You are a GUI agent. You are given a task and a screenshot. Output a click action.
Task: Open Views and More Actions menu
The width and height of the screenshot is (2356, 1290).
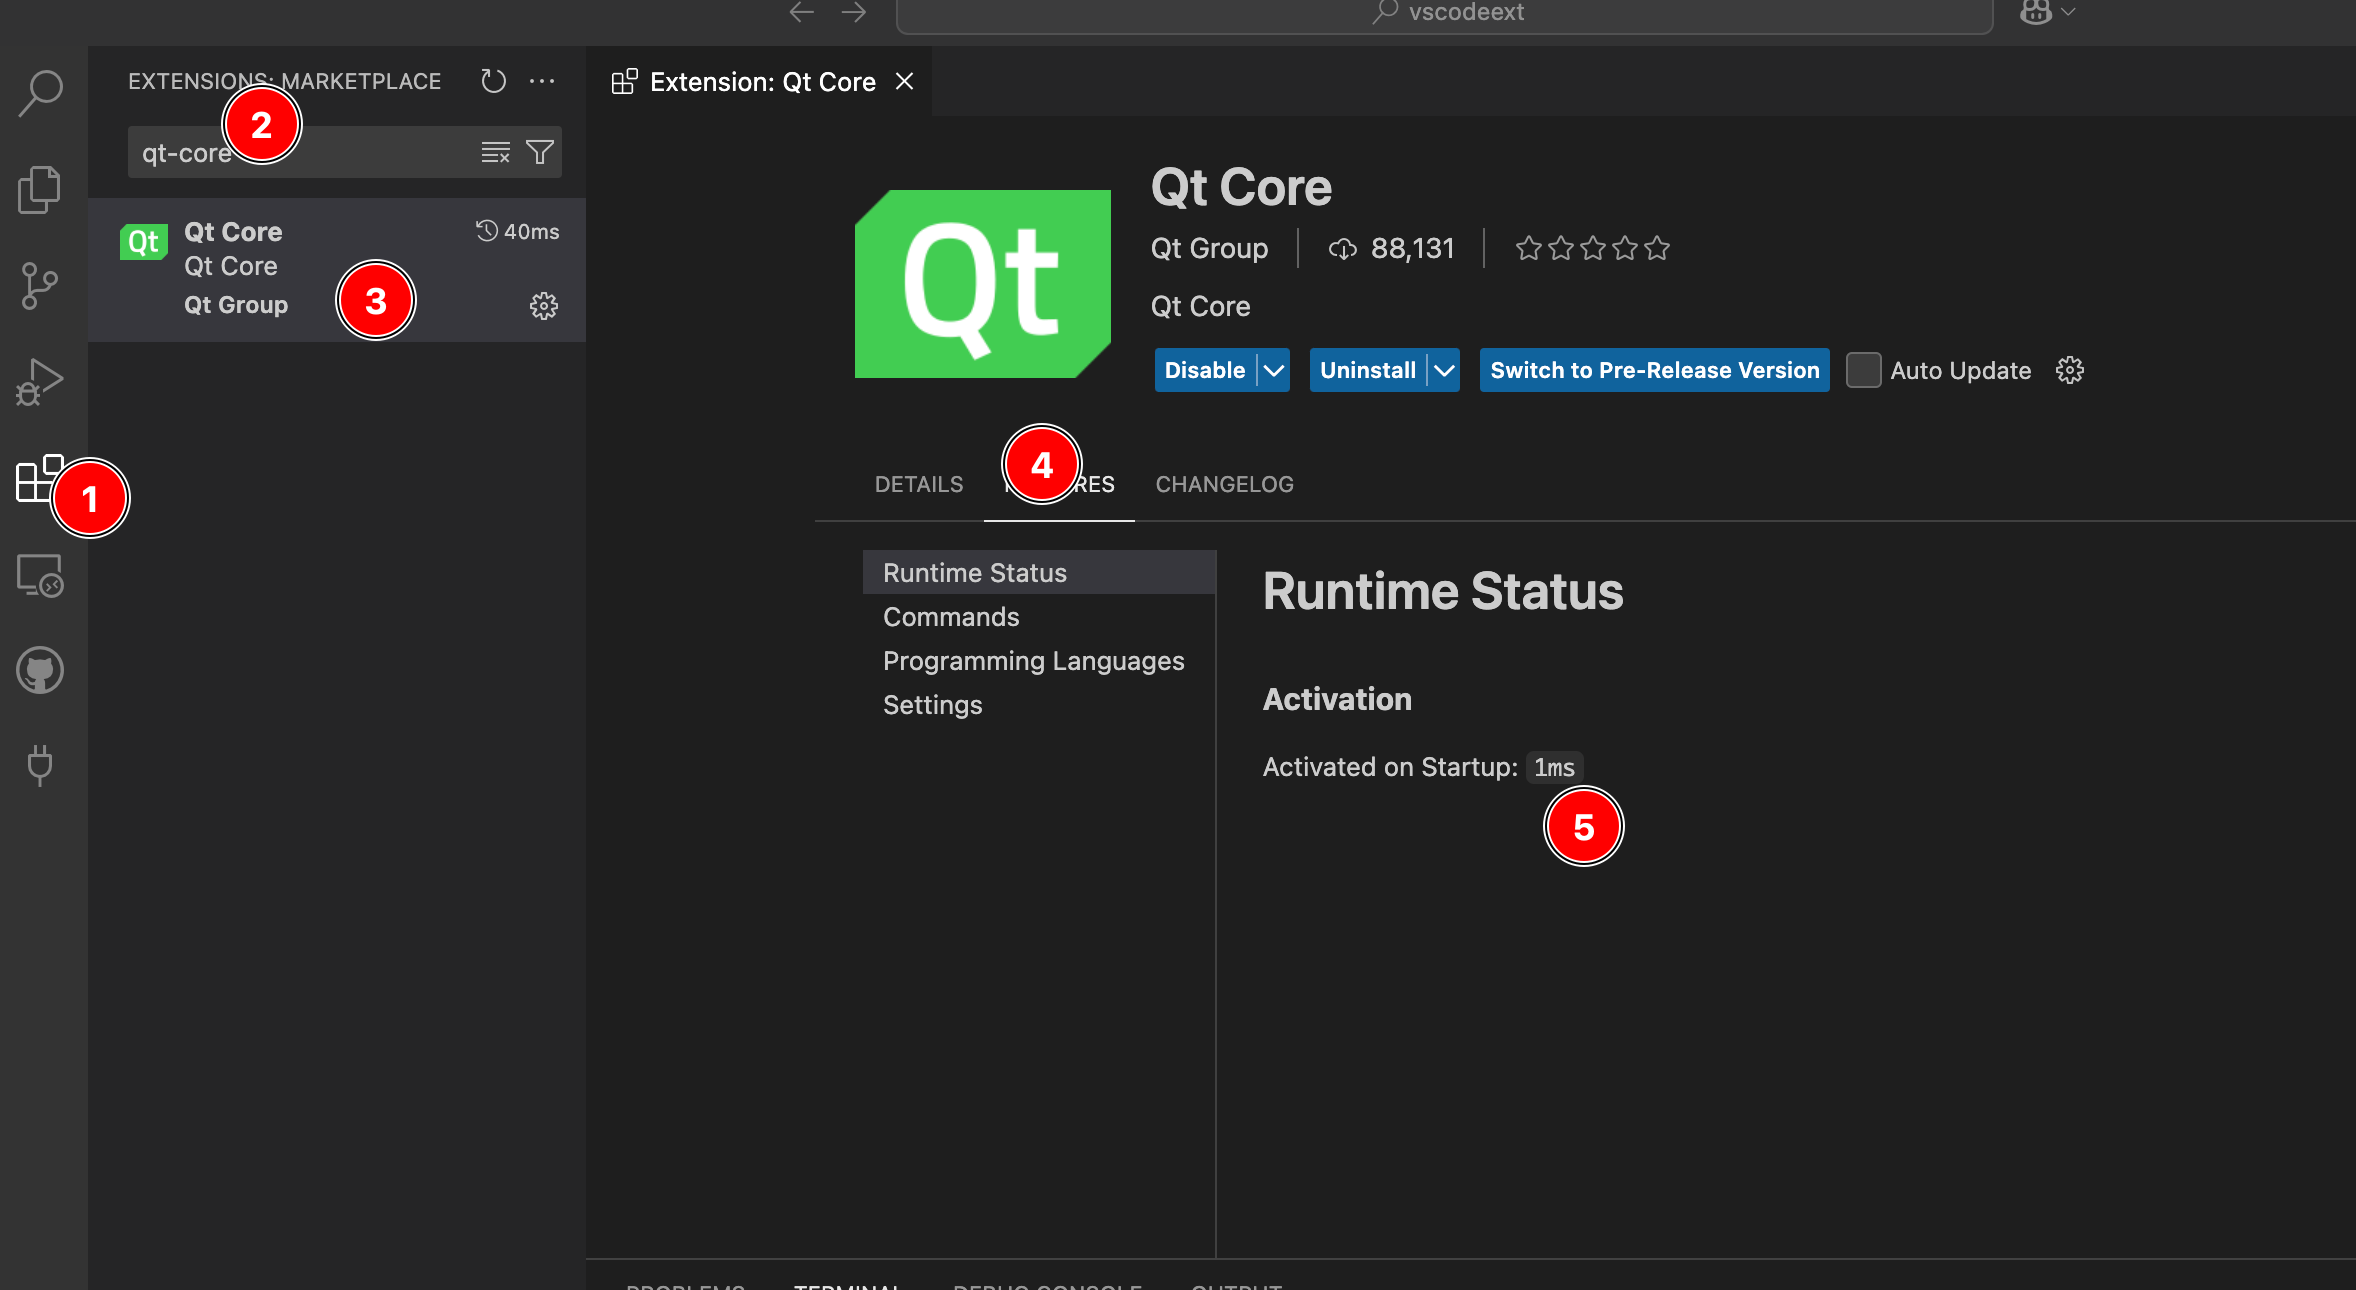[x=542, y=81]
